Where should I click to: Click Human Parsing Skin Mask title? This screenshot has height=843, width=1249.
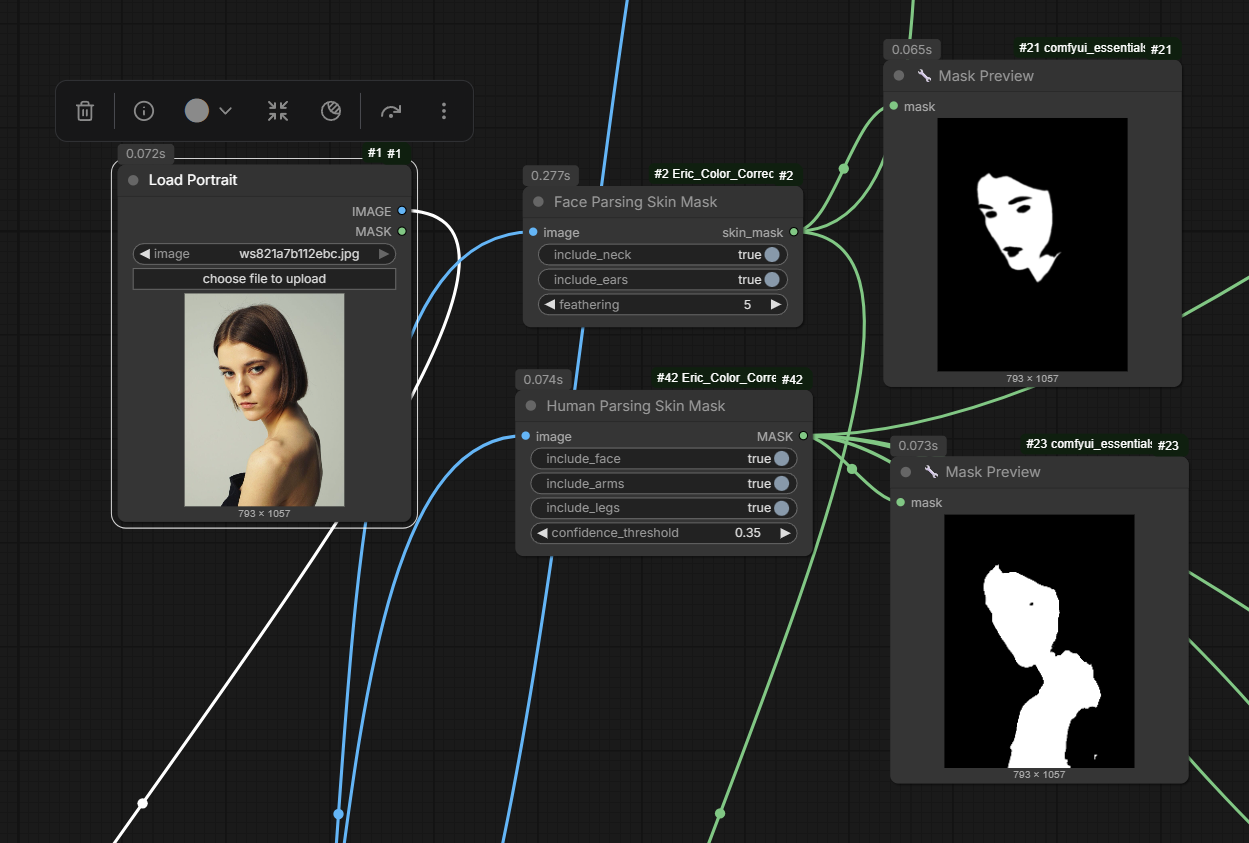click(x=636, y=406)
